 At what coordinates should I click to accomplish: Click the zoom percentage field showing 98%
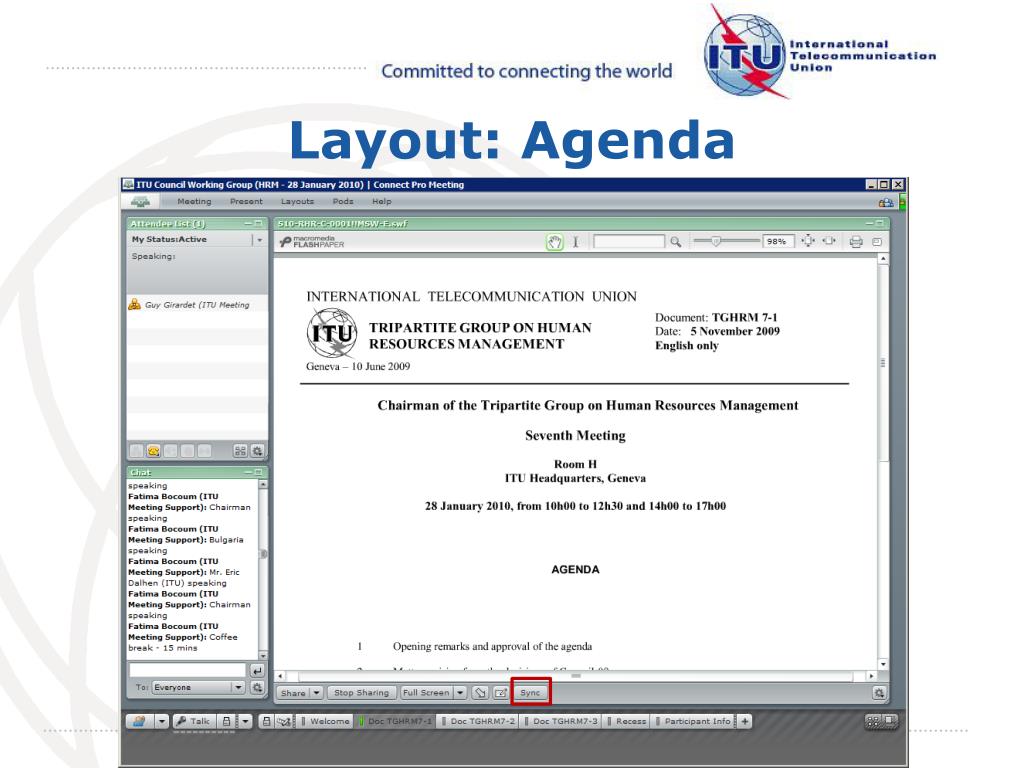(x=777, y=242)
